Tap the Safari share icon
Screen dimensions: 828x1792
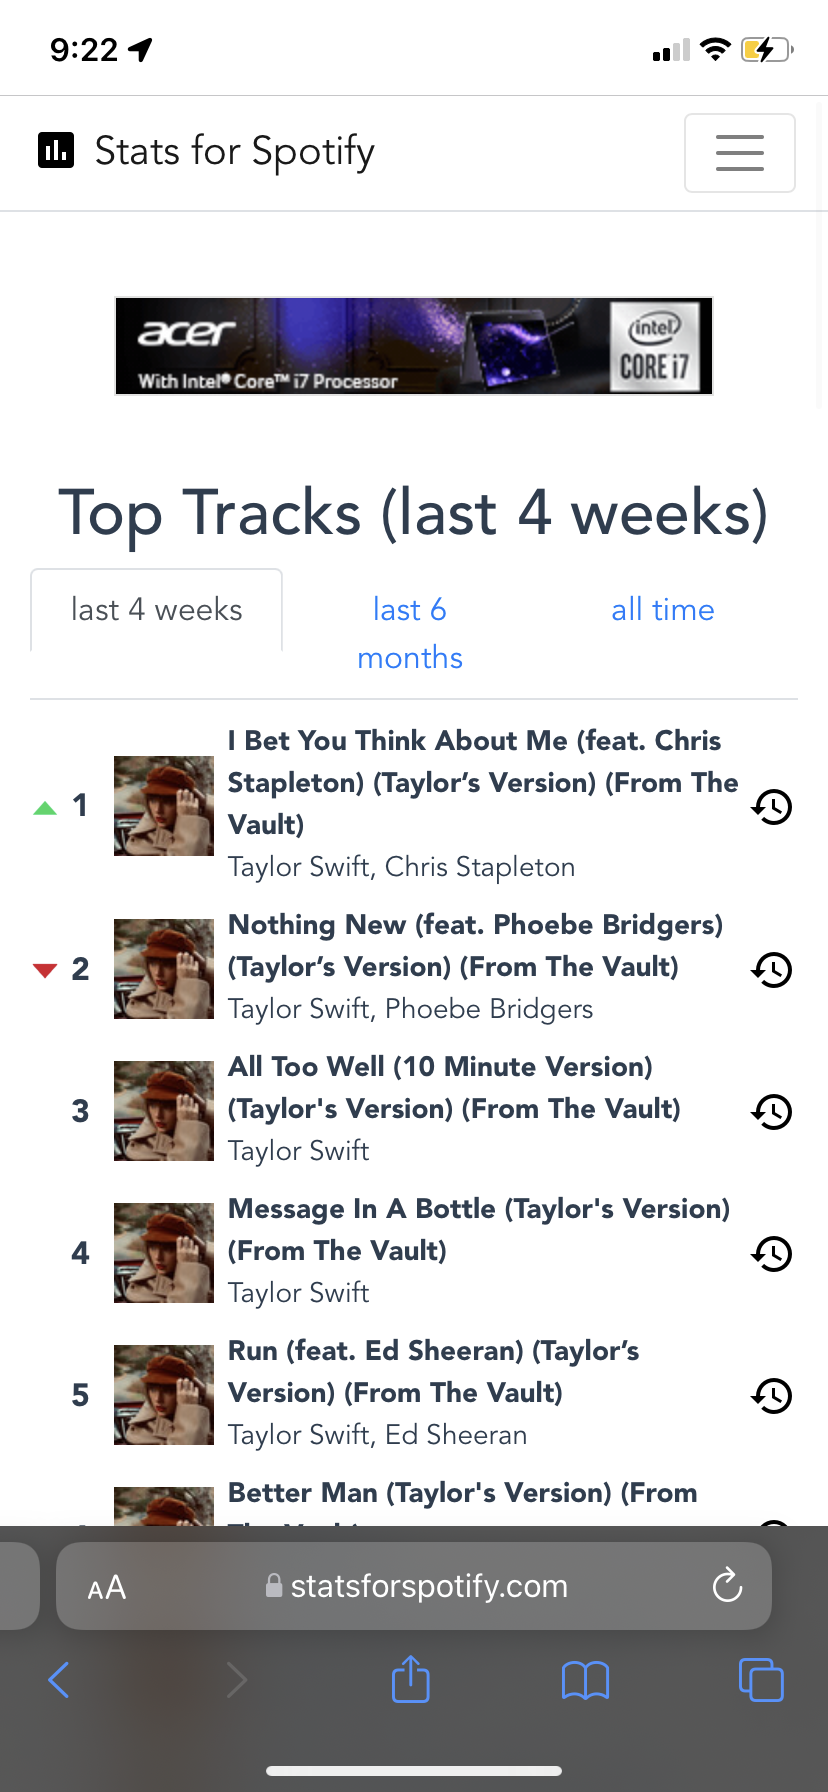[410, 1679]
